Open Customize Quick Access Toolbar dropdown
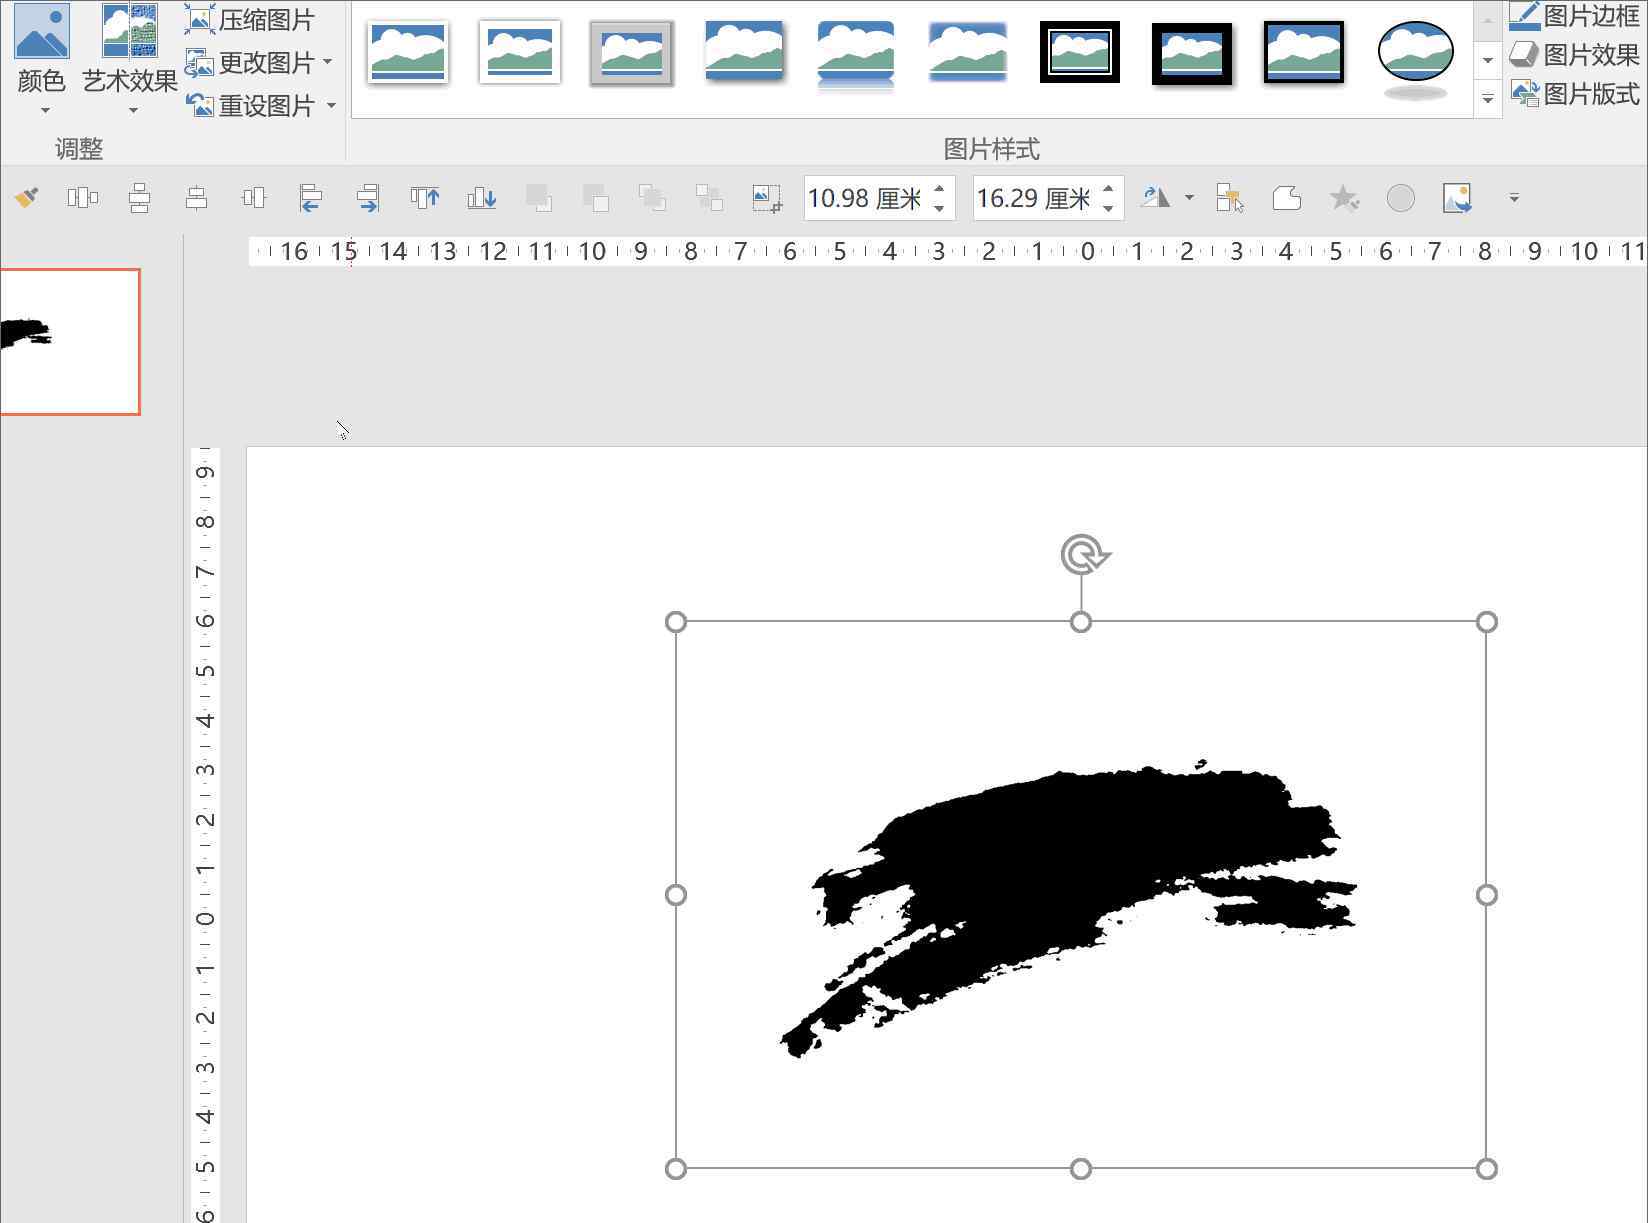Image resolution: width=1648 pixels, height=1223 pixels. click(1514, 198)
